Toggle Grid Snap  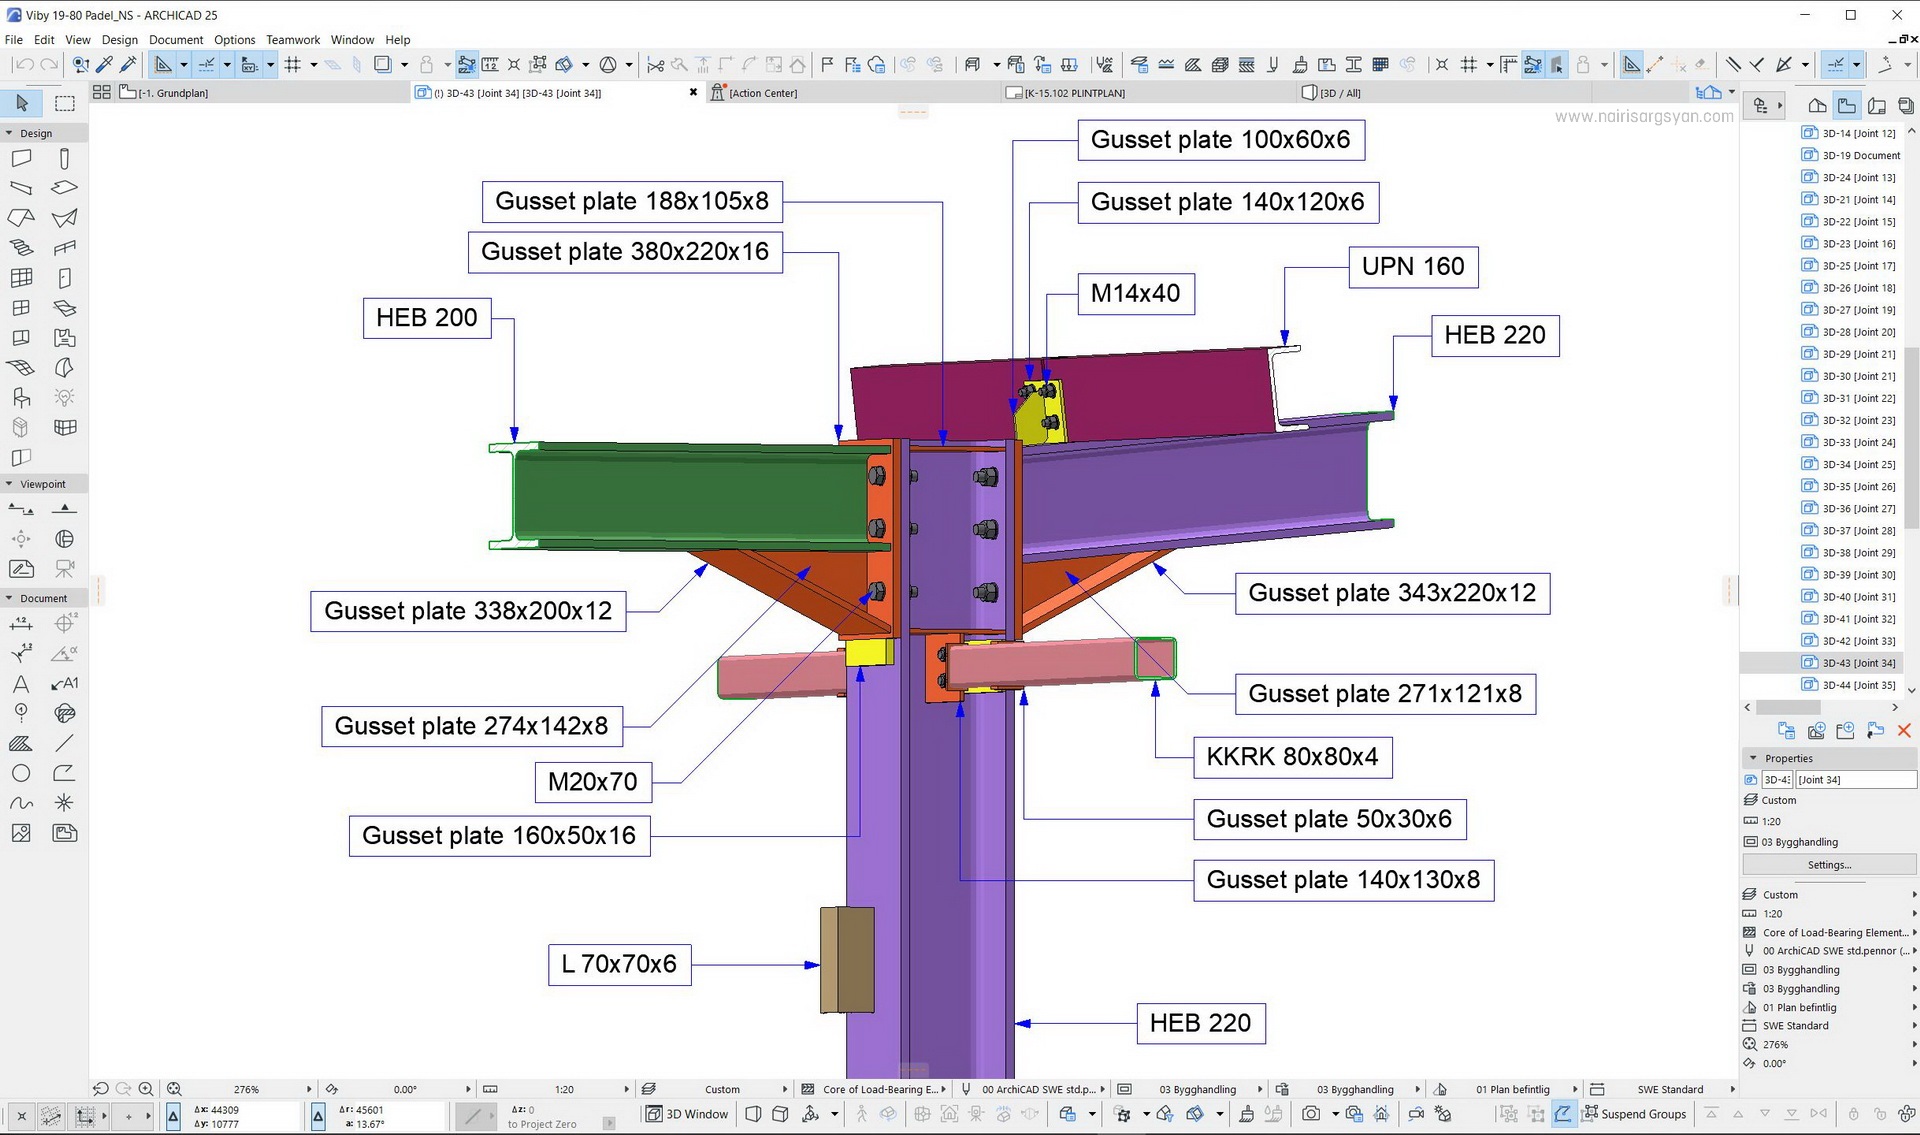point(293,65)
